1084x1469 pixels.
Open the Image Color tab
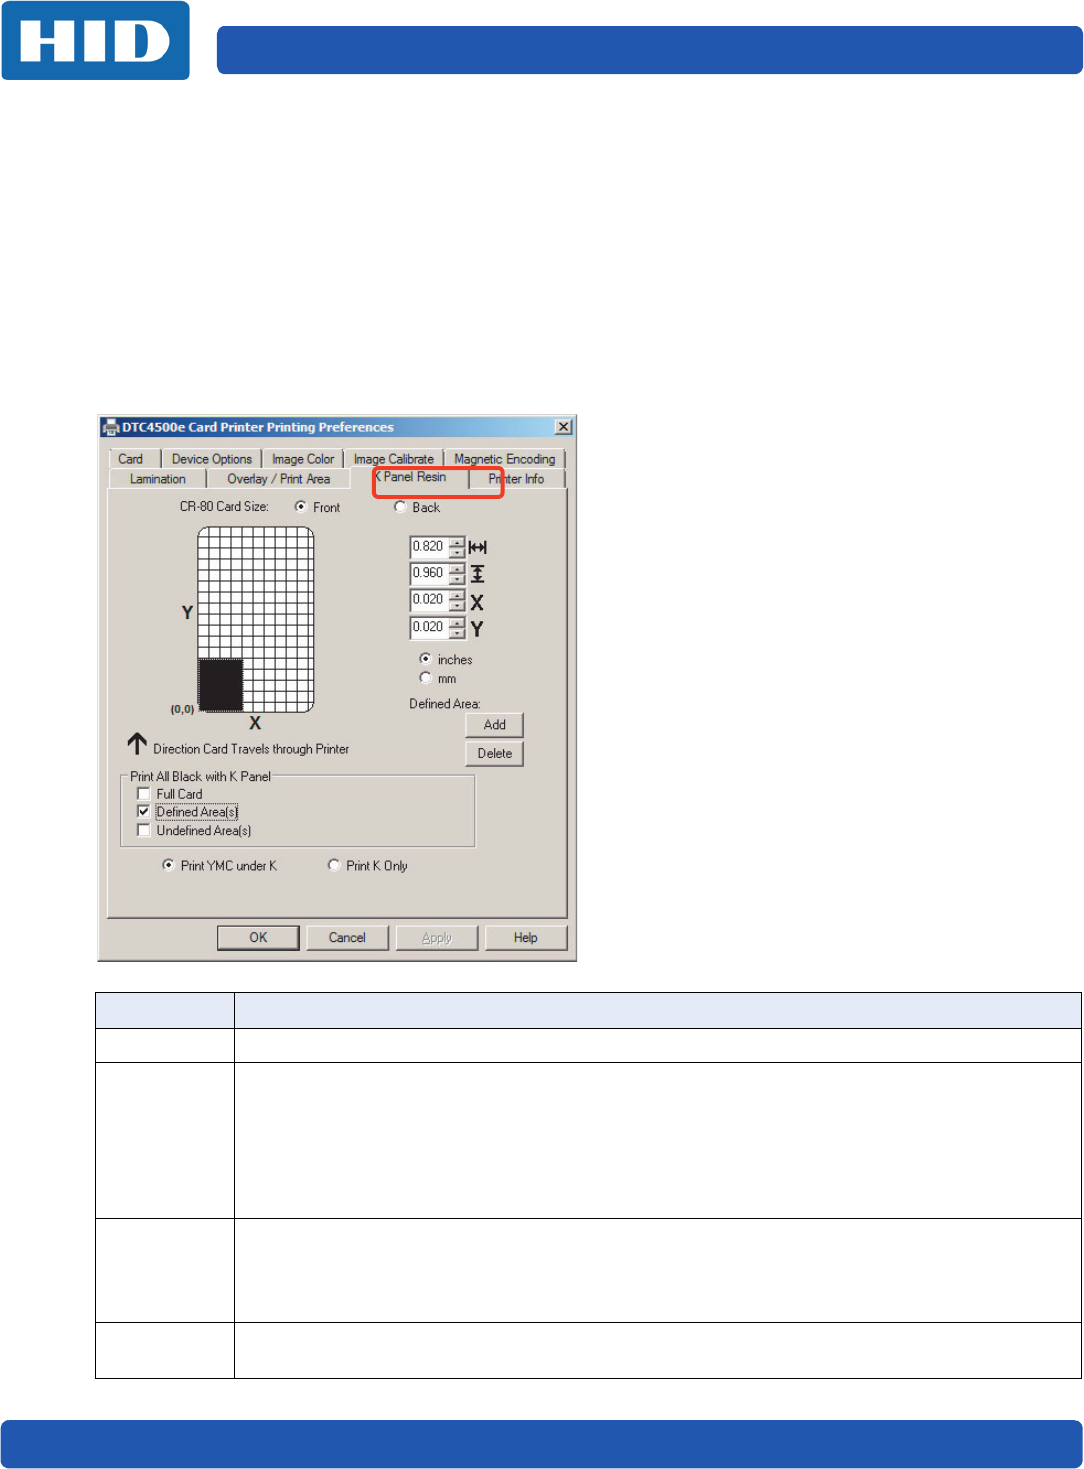(x=303, y=459)
